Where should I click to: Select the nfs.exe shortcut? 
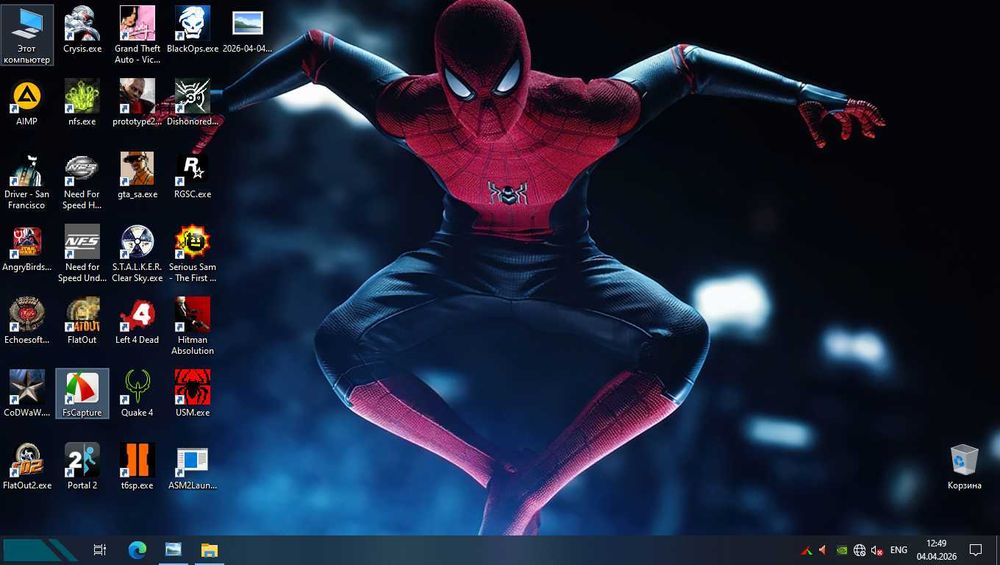click(82, 102)
